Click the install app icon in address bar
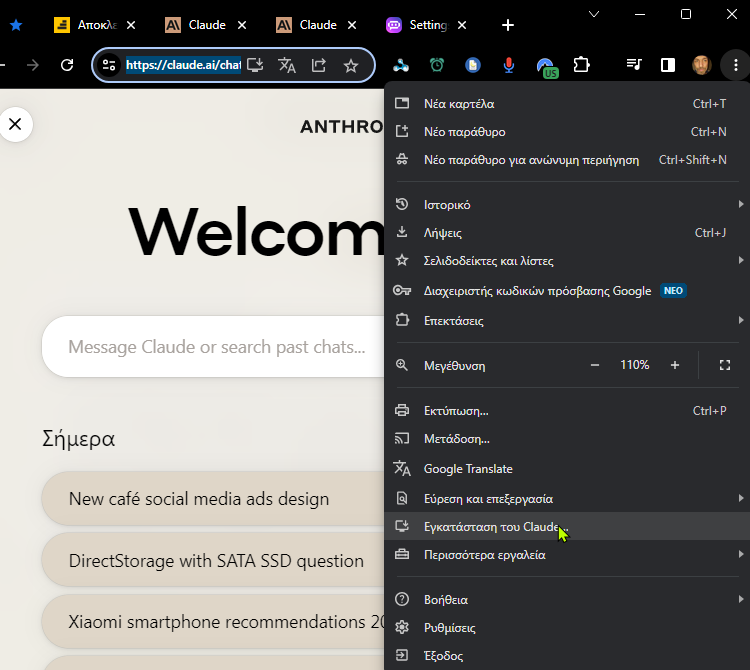The height and width of the screenshot is (670, 750). [255, 65]
